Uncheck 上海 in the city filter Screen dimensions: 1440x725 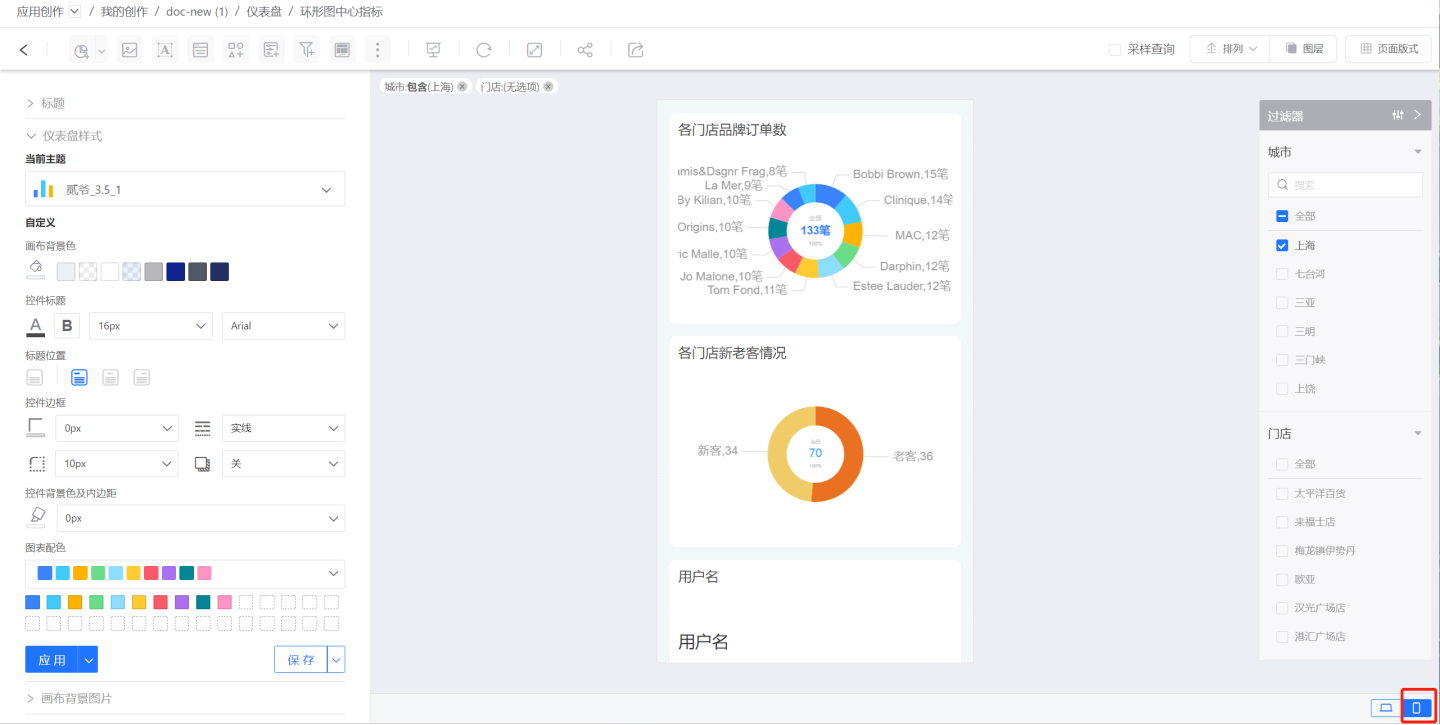(x=1282, y=245)
